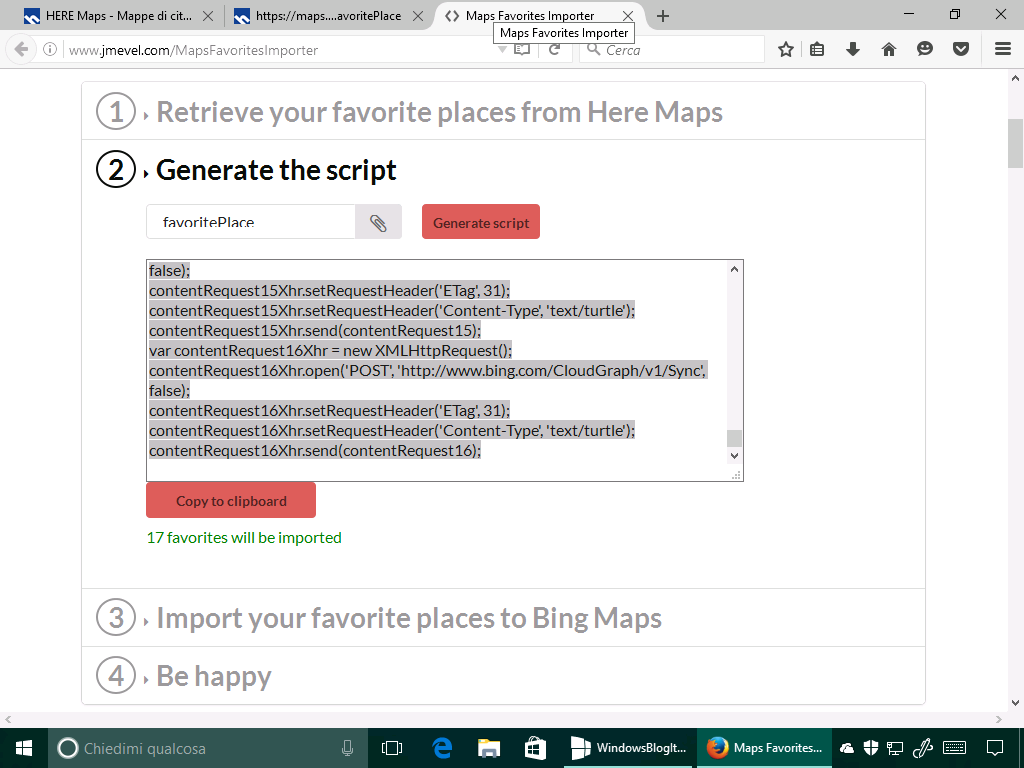
Task: Click the address bar URL
Action: tap(193, 50)
